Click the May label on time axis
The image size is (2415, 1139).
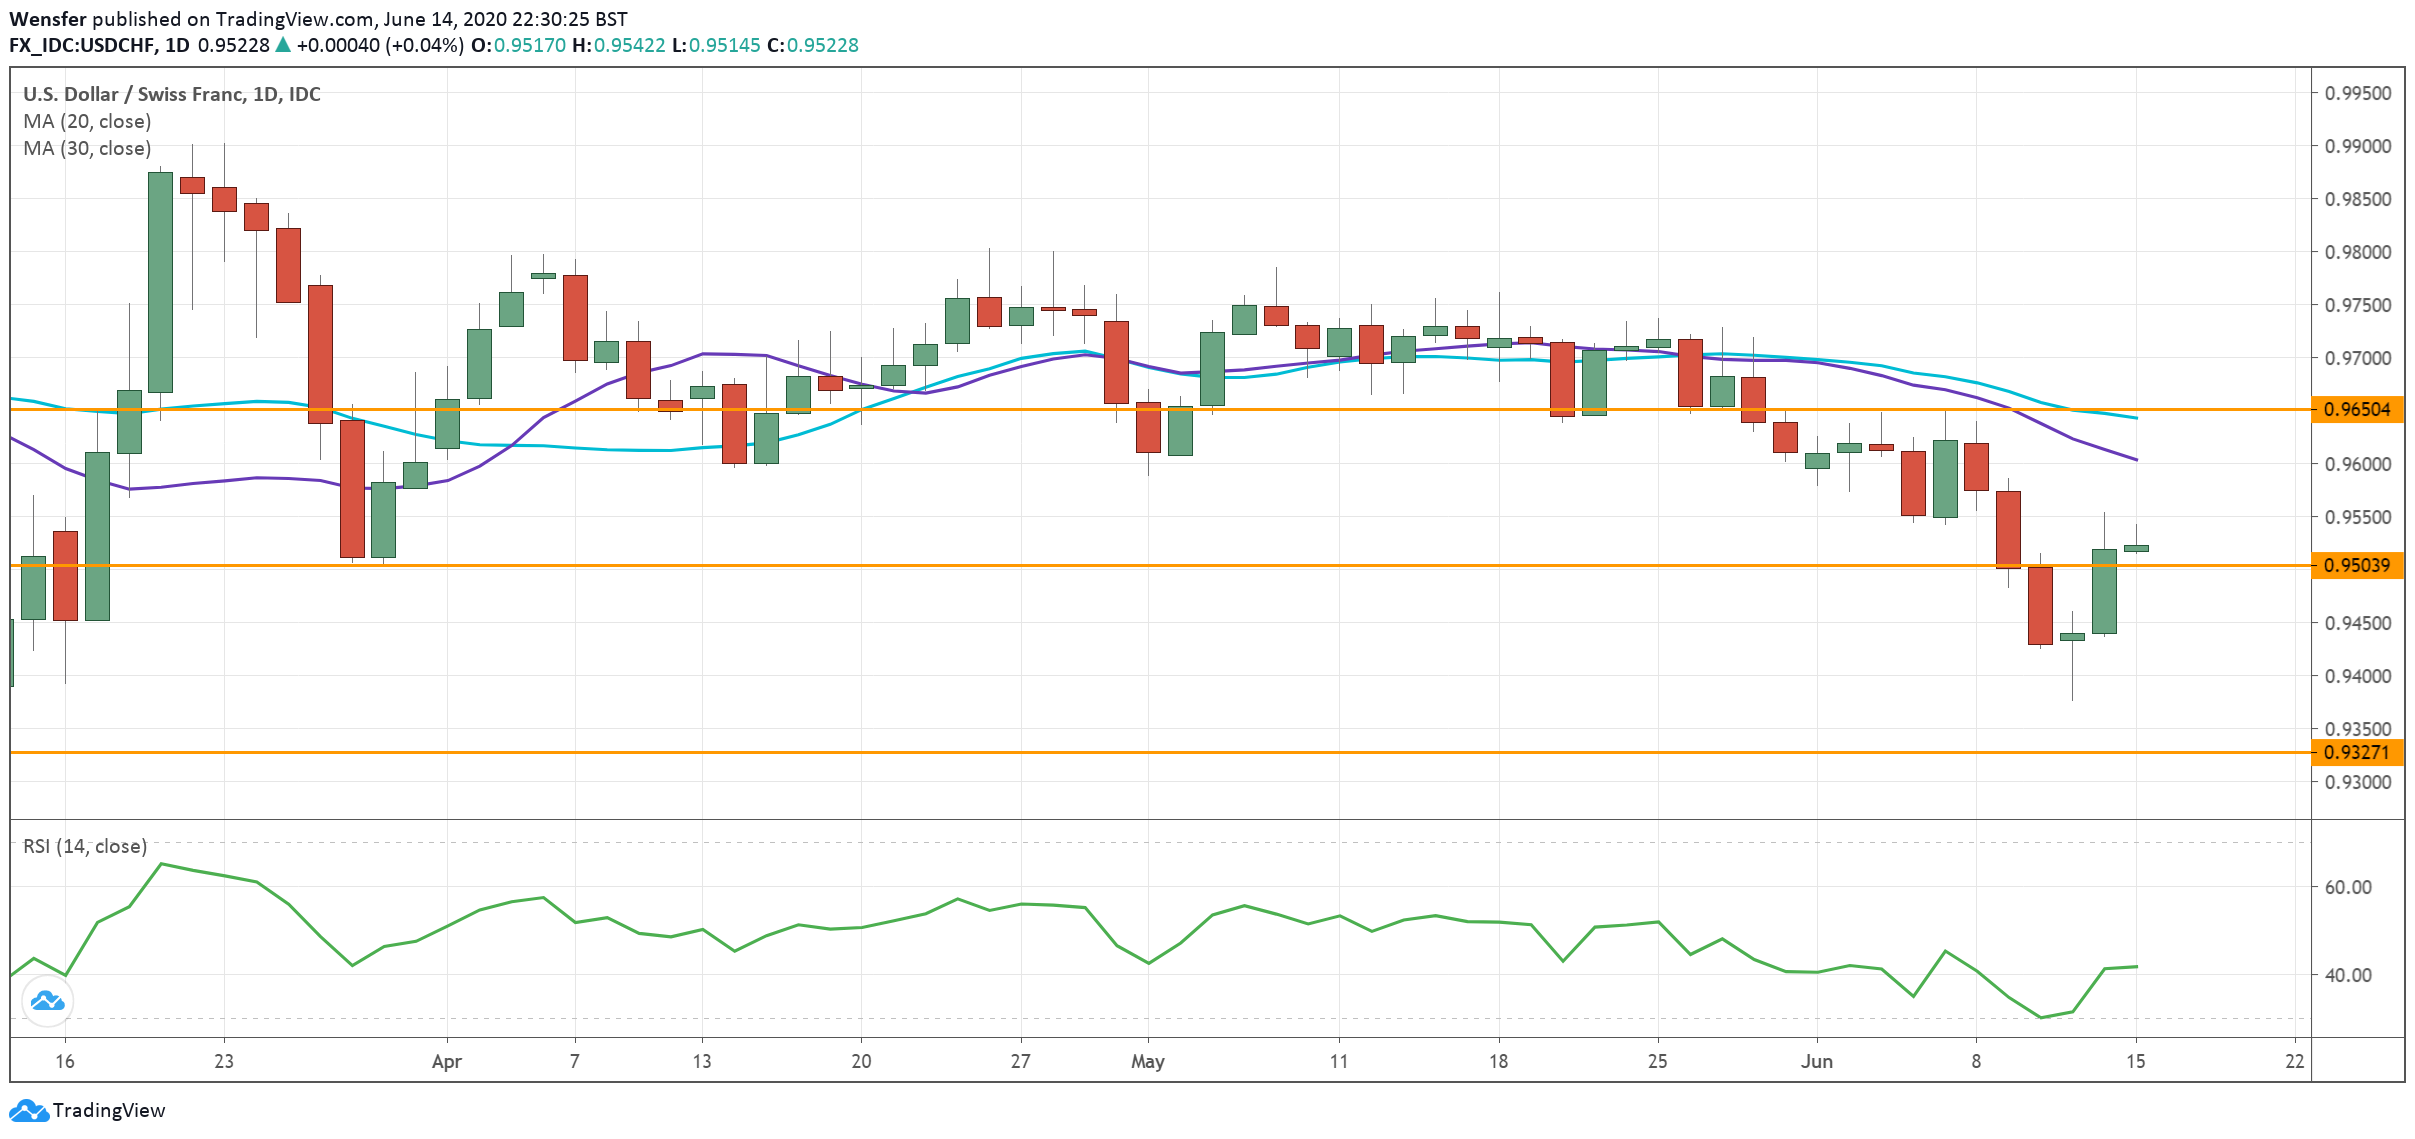click(1147, 1061)
